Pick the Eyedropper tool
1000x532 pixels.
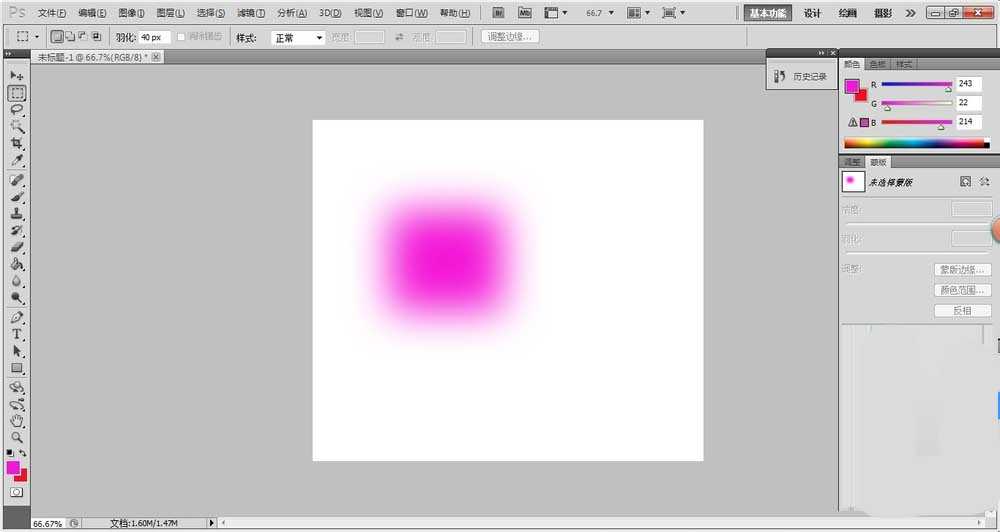point(17,161)
